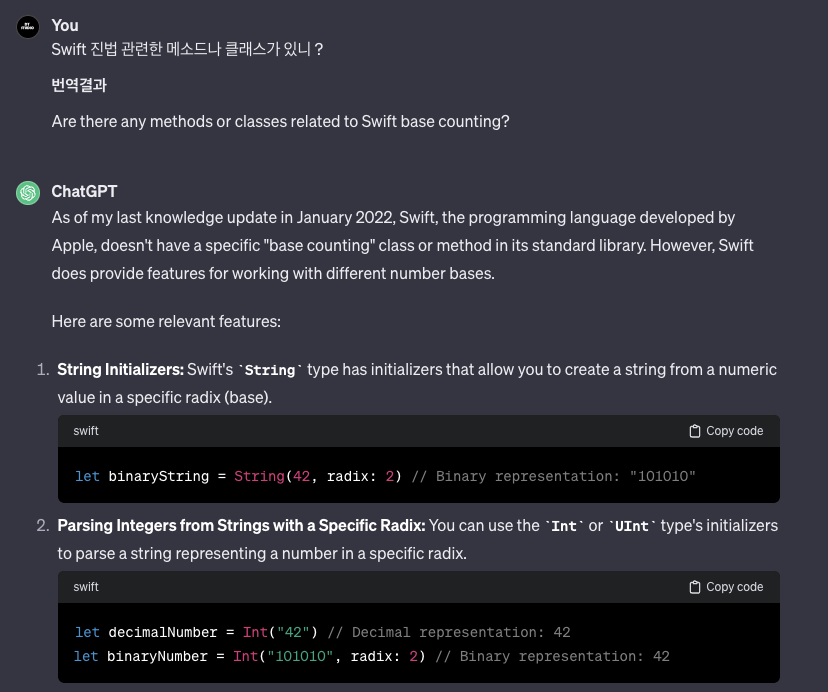Click the 'let binaryNumber = Int("101010"' code line
Image resolution: width=828 pixels, height=692 pixels.
(x=372, y=657)
